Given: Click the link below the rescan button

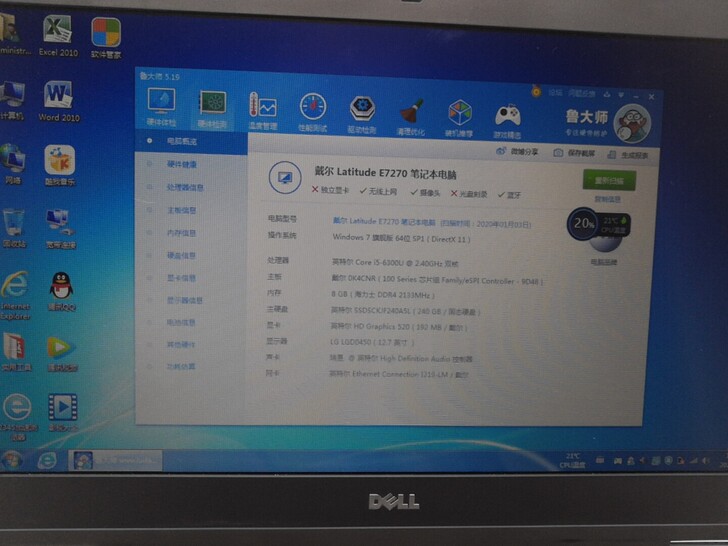Looking at the screenshot, I should 607,199.
